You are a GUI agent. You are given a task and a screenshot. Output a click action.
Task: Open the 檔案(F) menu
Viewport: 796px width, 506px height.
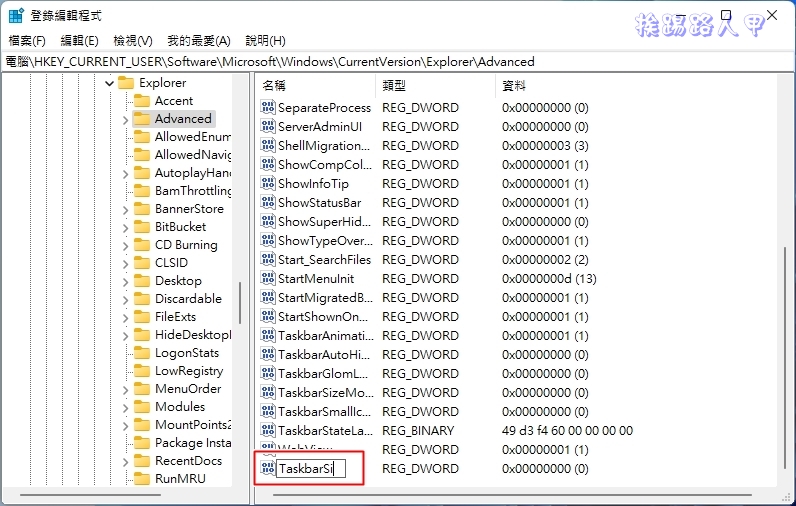(x=27, y=41)
